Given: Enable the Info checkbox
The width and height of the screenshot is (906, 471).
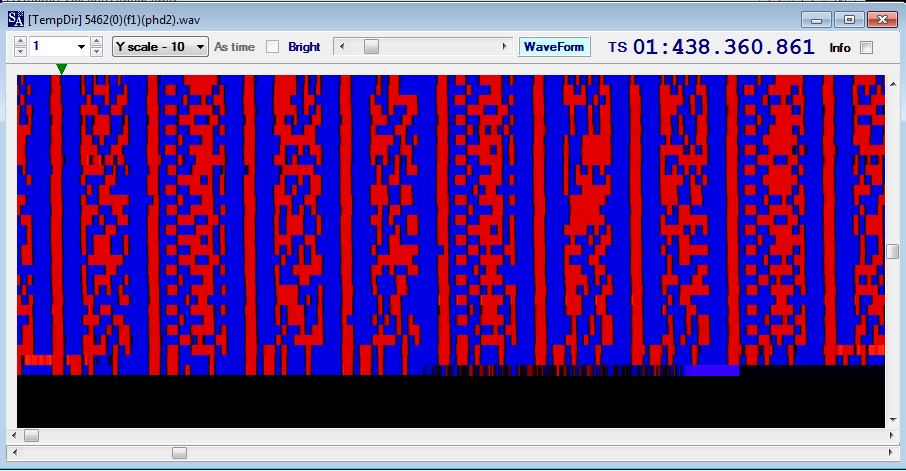Looking at the screenshot, I should point(866,47).
